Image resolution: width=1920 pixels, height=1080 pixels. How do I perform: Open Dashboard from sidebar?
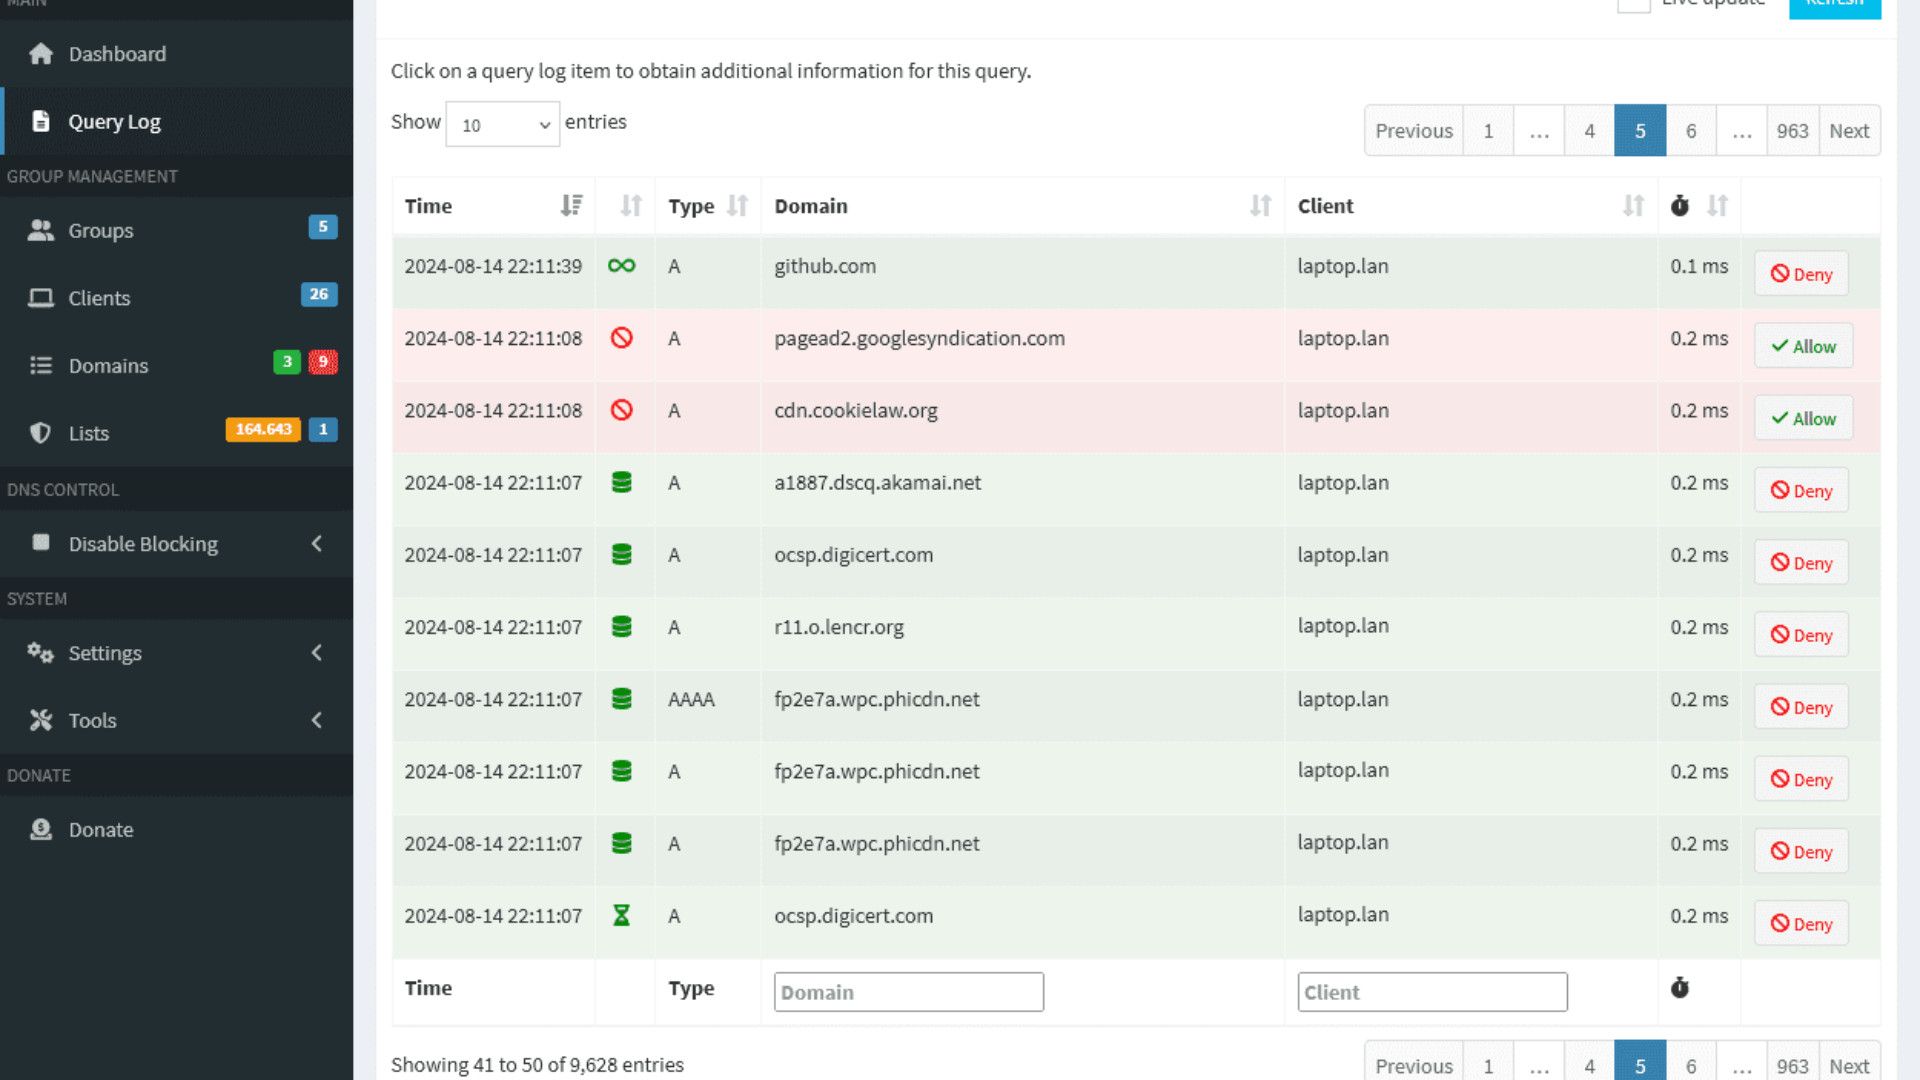tap(177, 54)
